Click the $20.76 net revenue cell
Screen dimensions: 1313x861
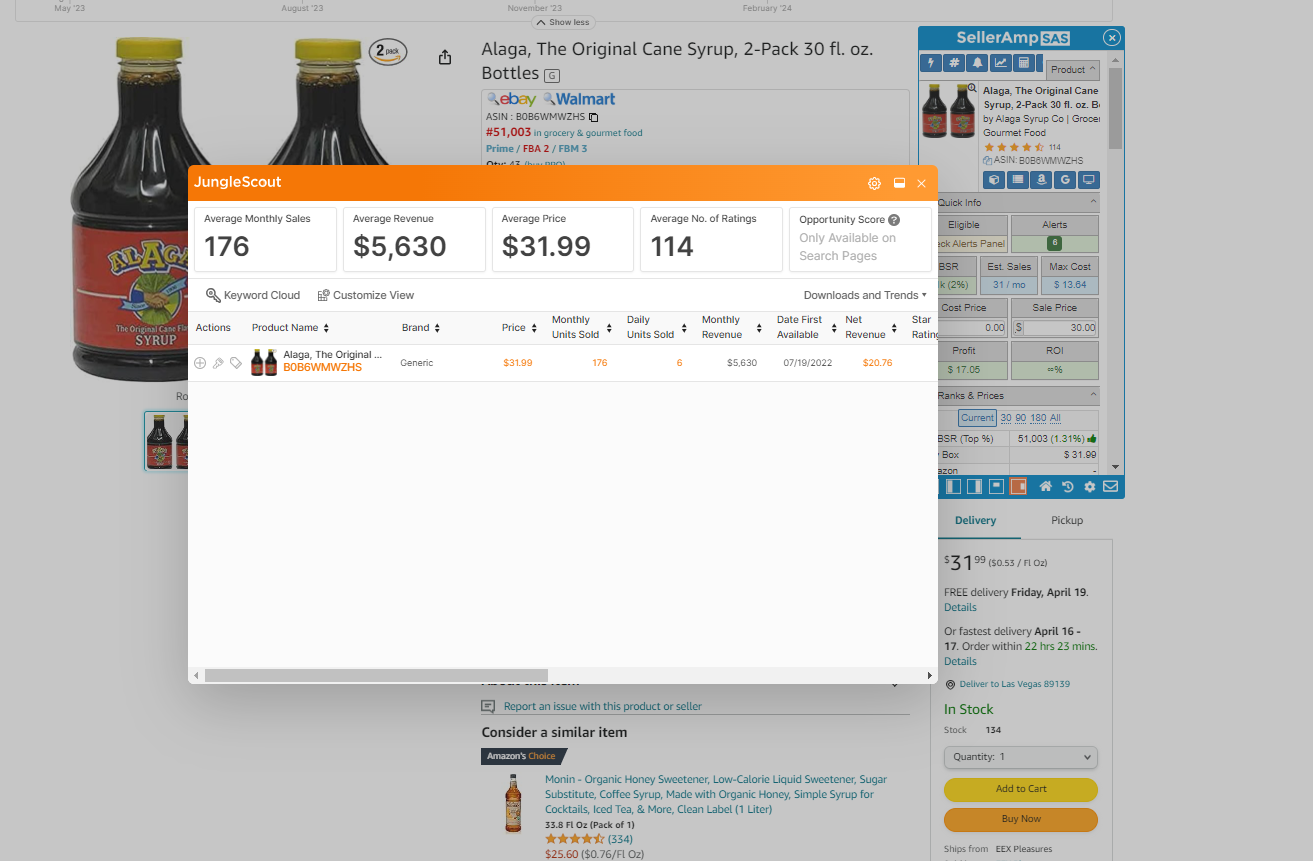point(878,363)
